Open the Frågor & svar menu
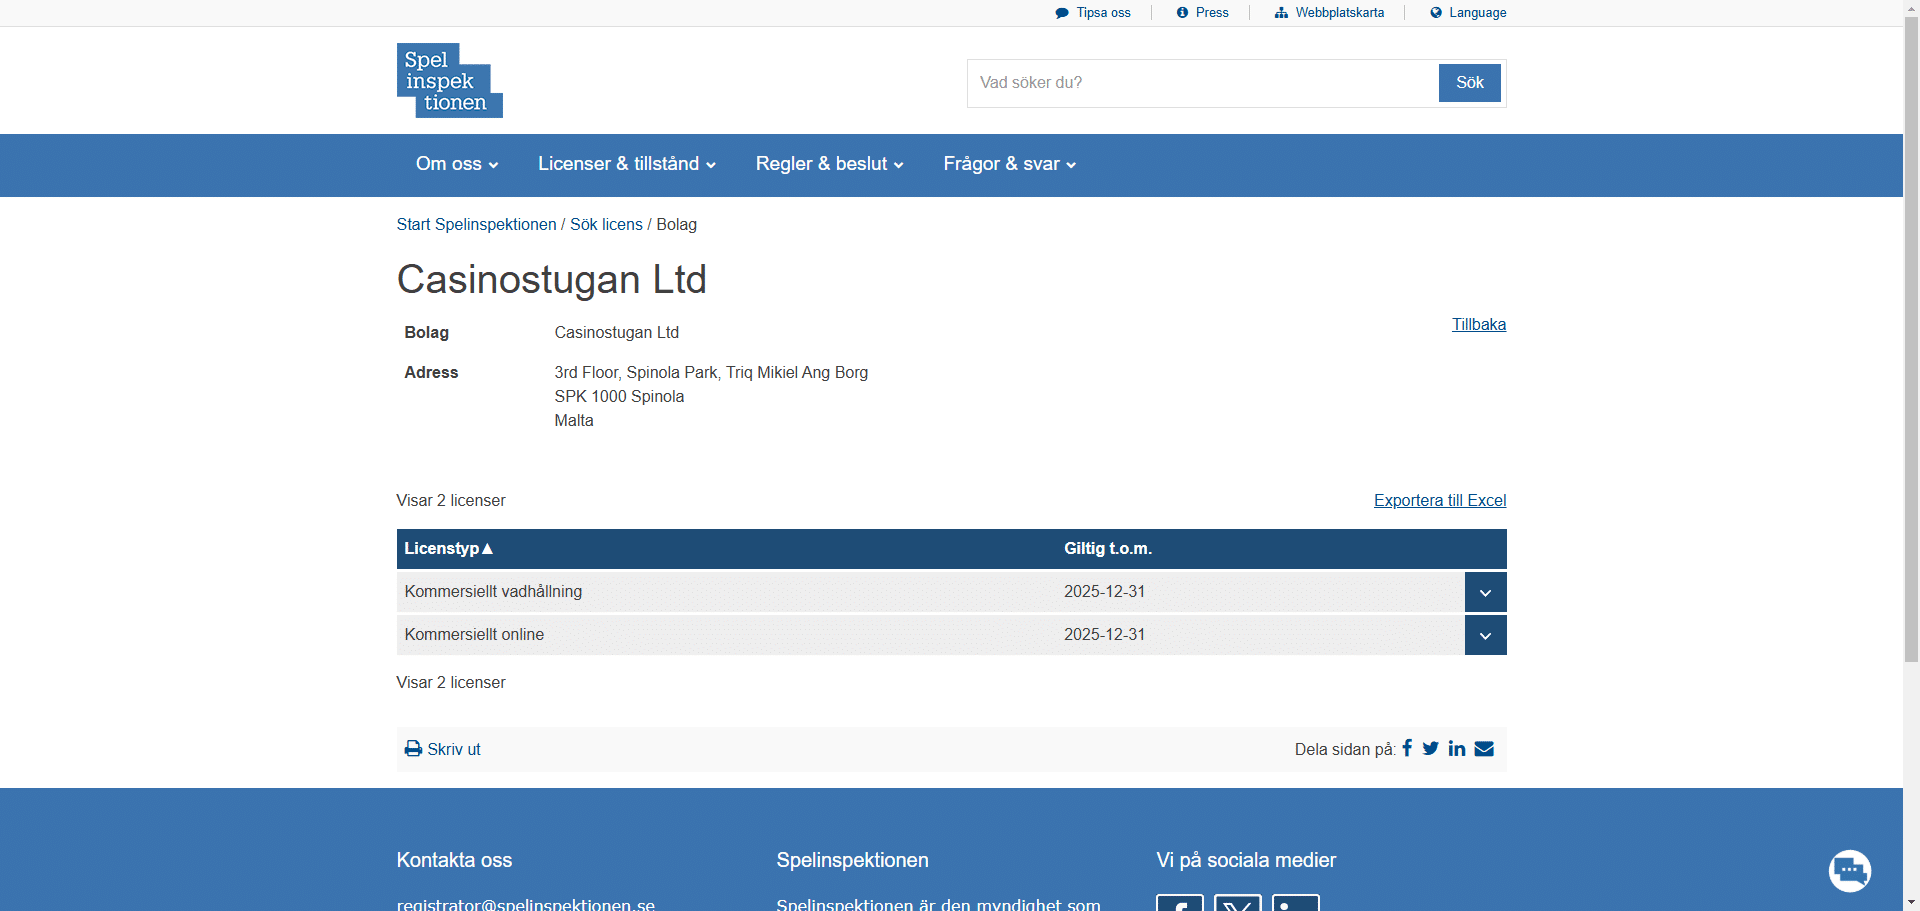Viewport: 1920px width, 911px height. [1010, 164]
